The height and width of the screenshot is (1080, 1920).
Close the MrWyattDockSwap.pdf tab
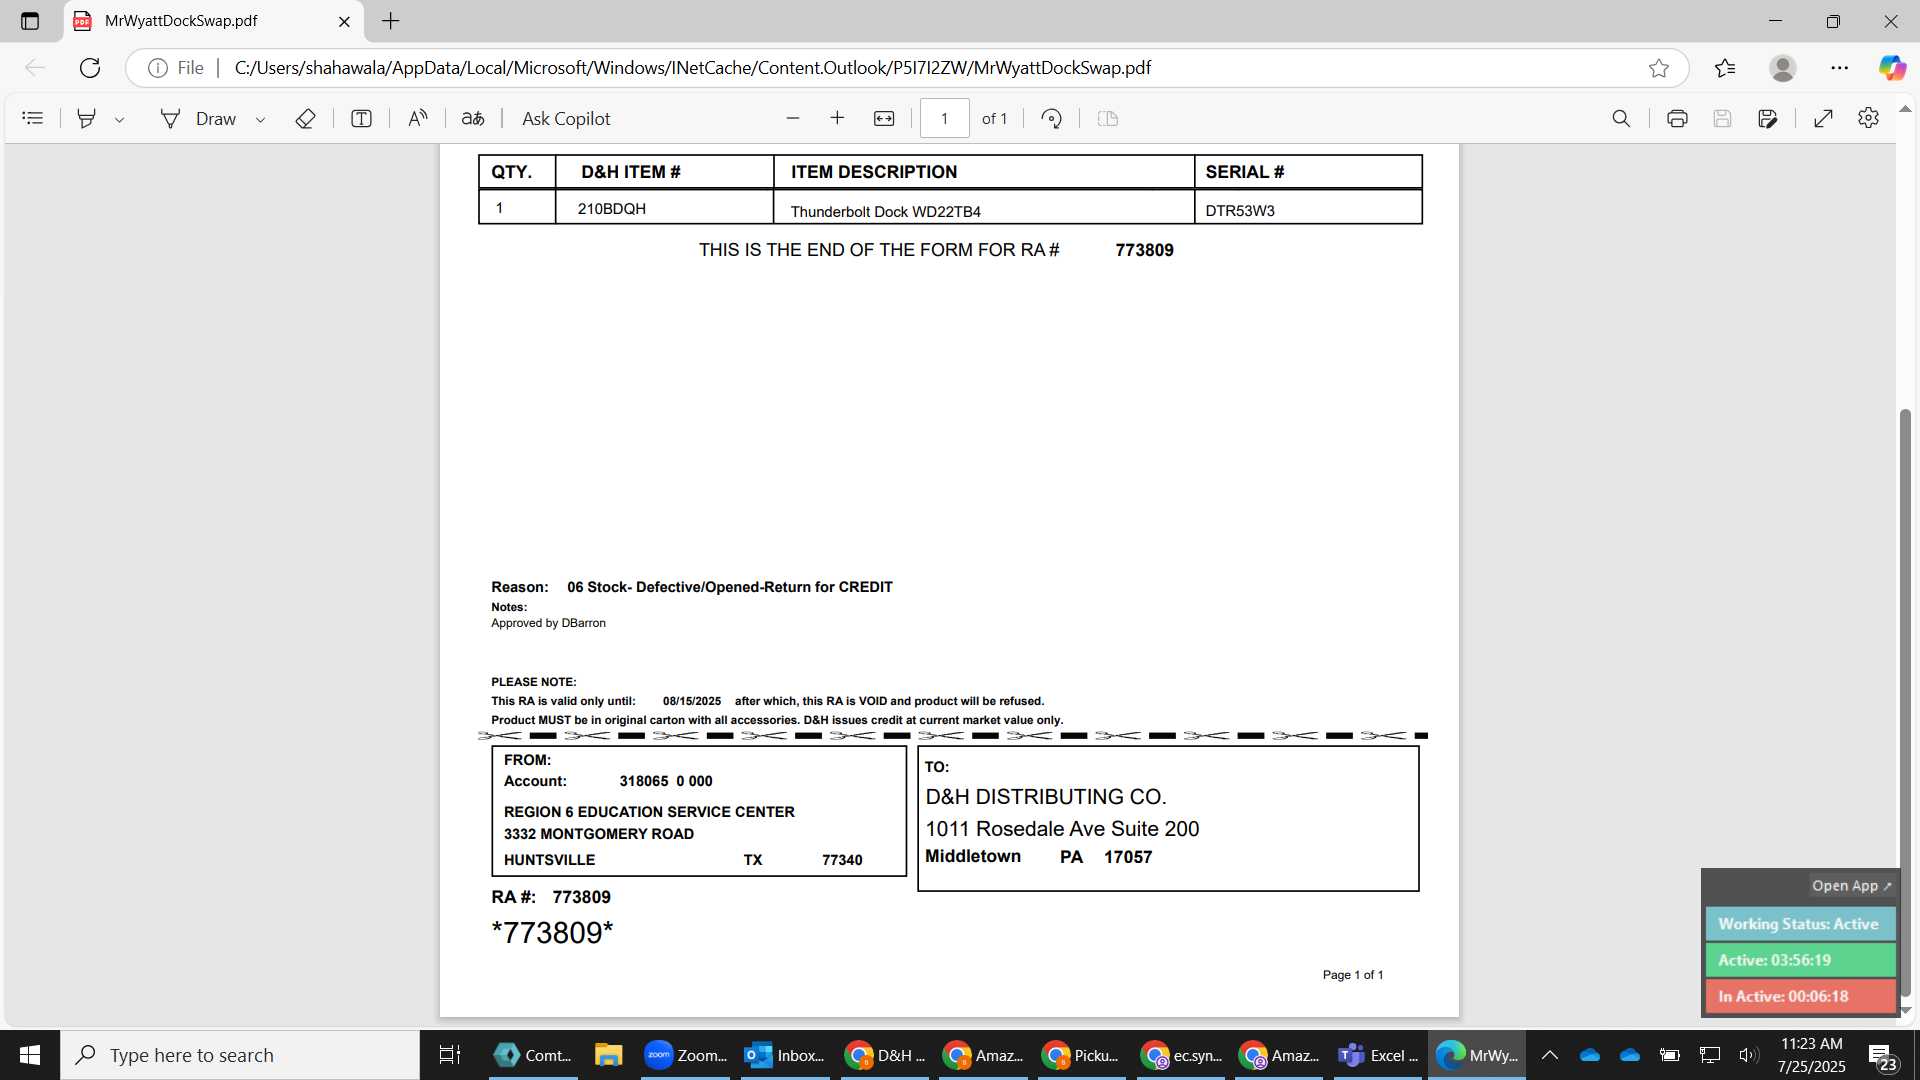tap(344, 21)
